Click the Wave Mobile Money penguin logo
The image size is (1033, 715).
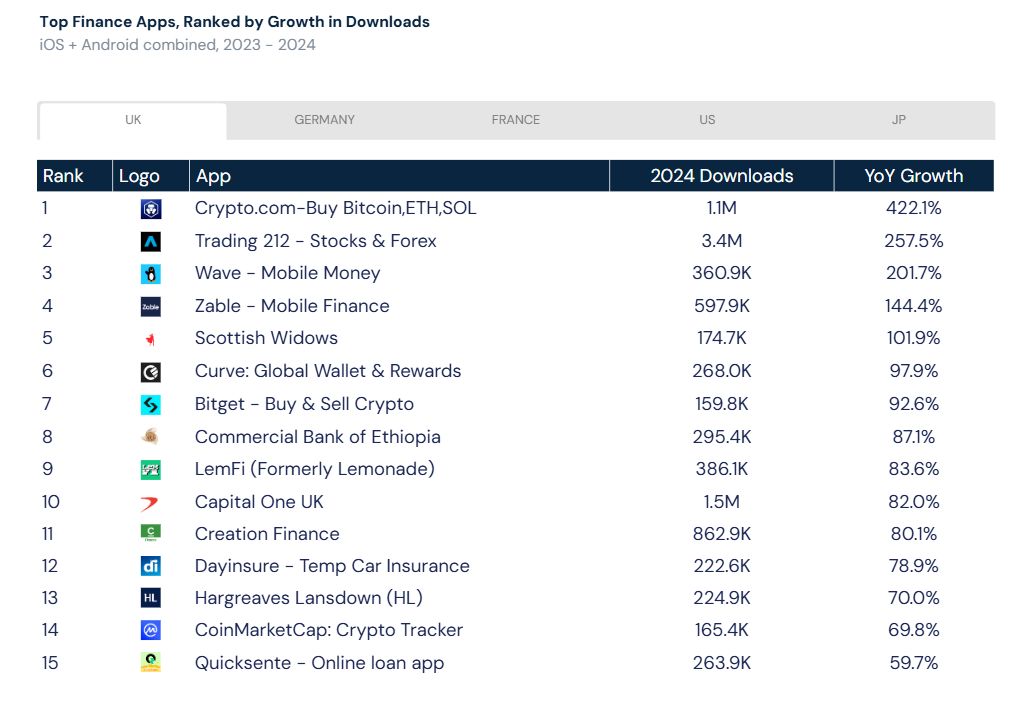point(151,274)
